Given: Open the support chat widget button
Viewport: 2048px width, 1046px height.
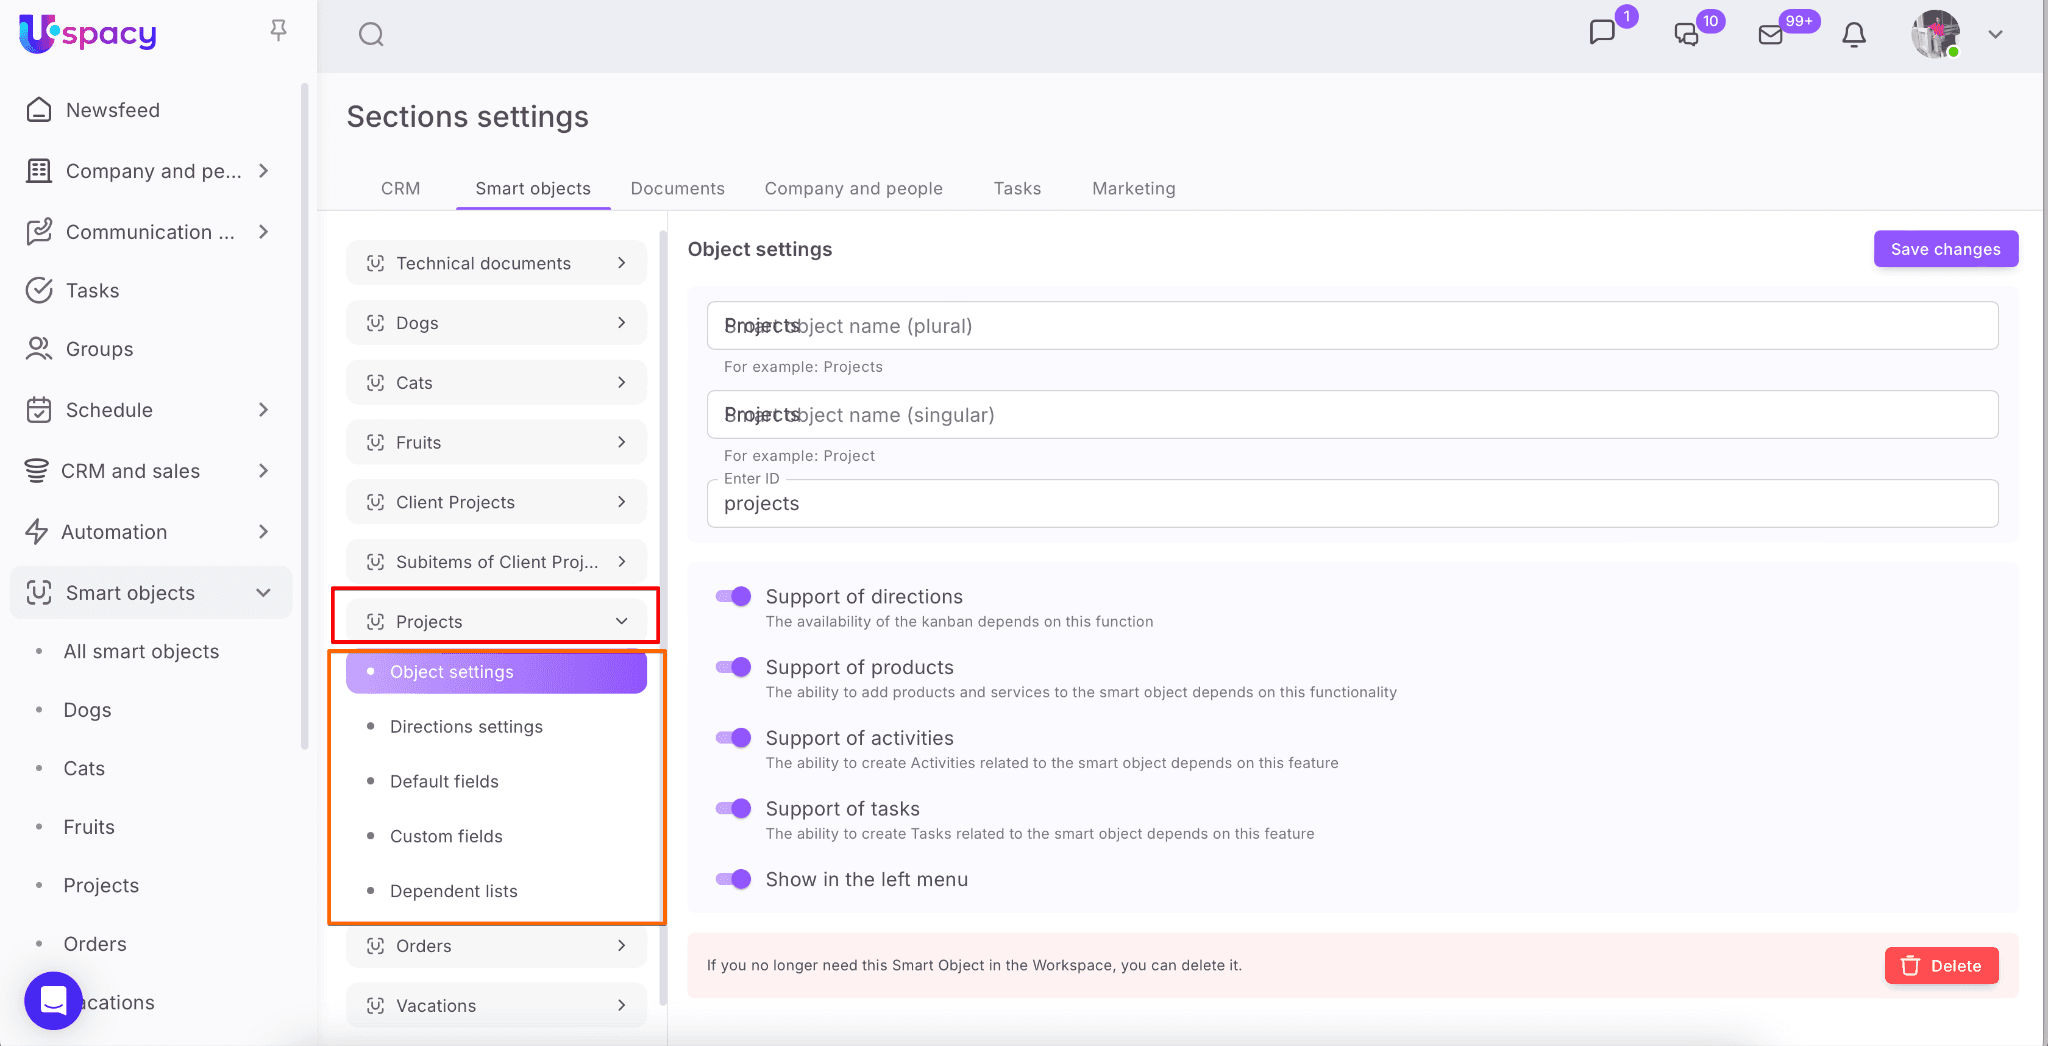Looking at the screenshot, I should pyautogui.click(x=53, y=1000).
